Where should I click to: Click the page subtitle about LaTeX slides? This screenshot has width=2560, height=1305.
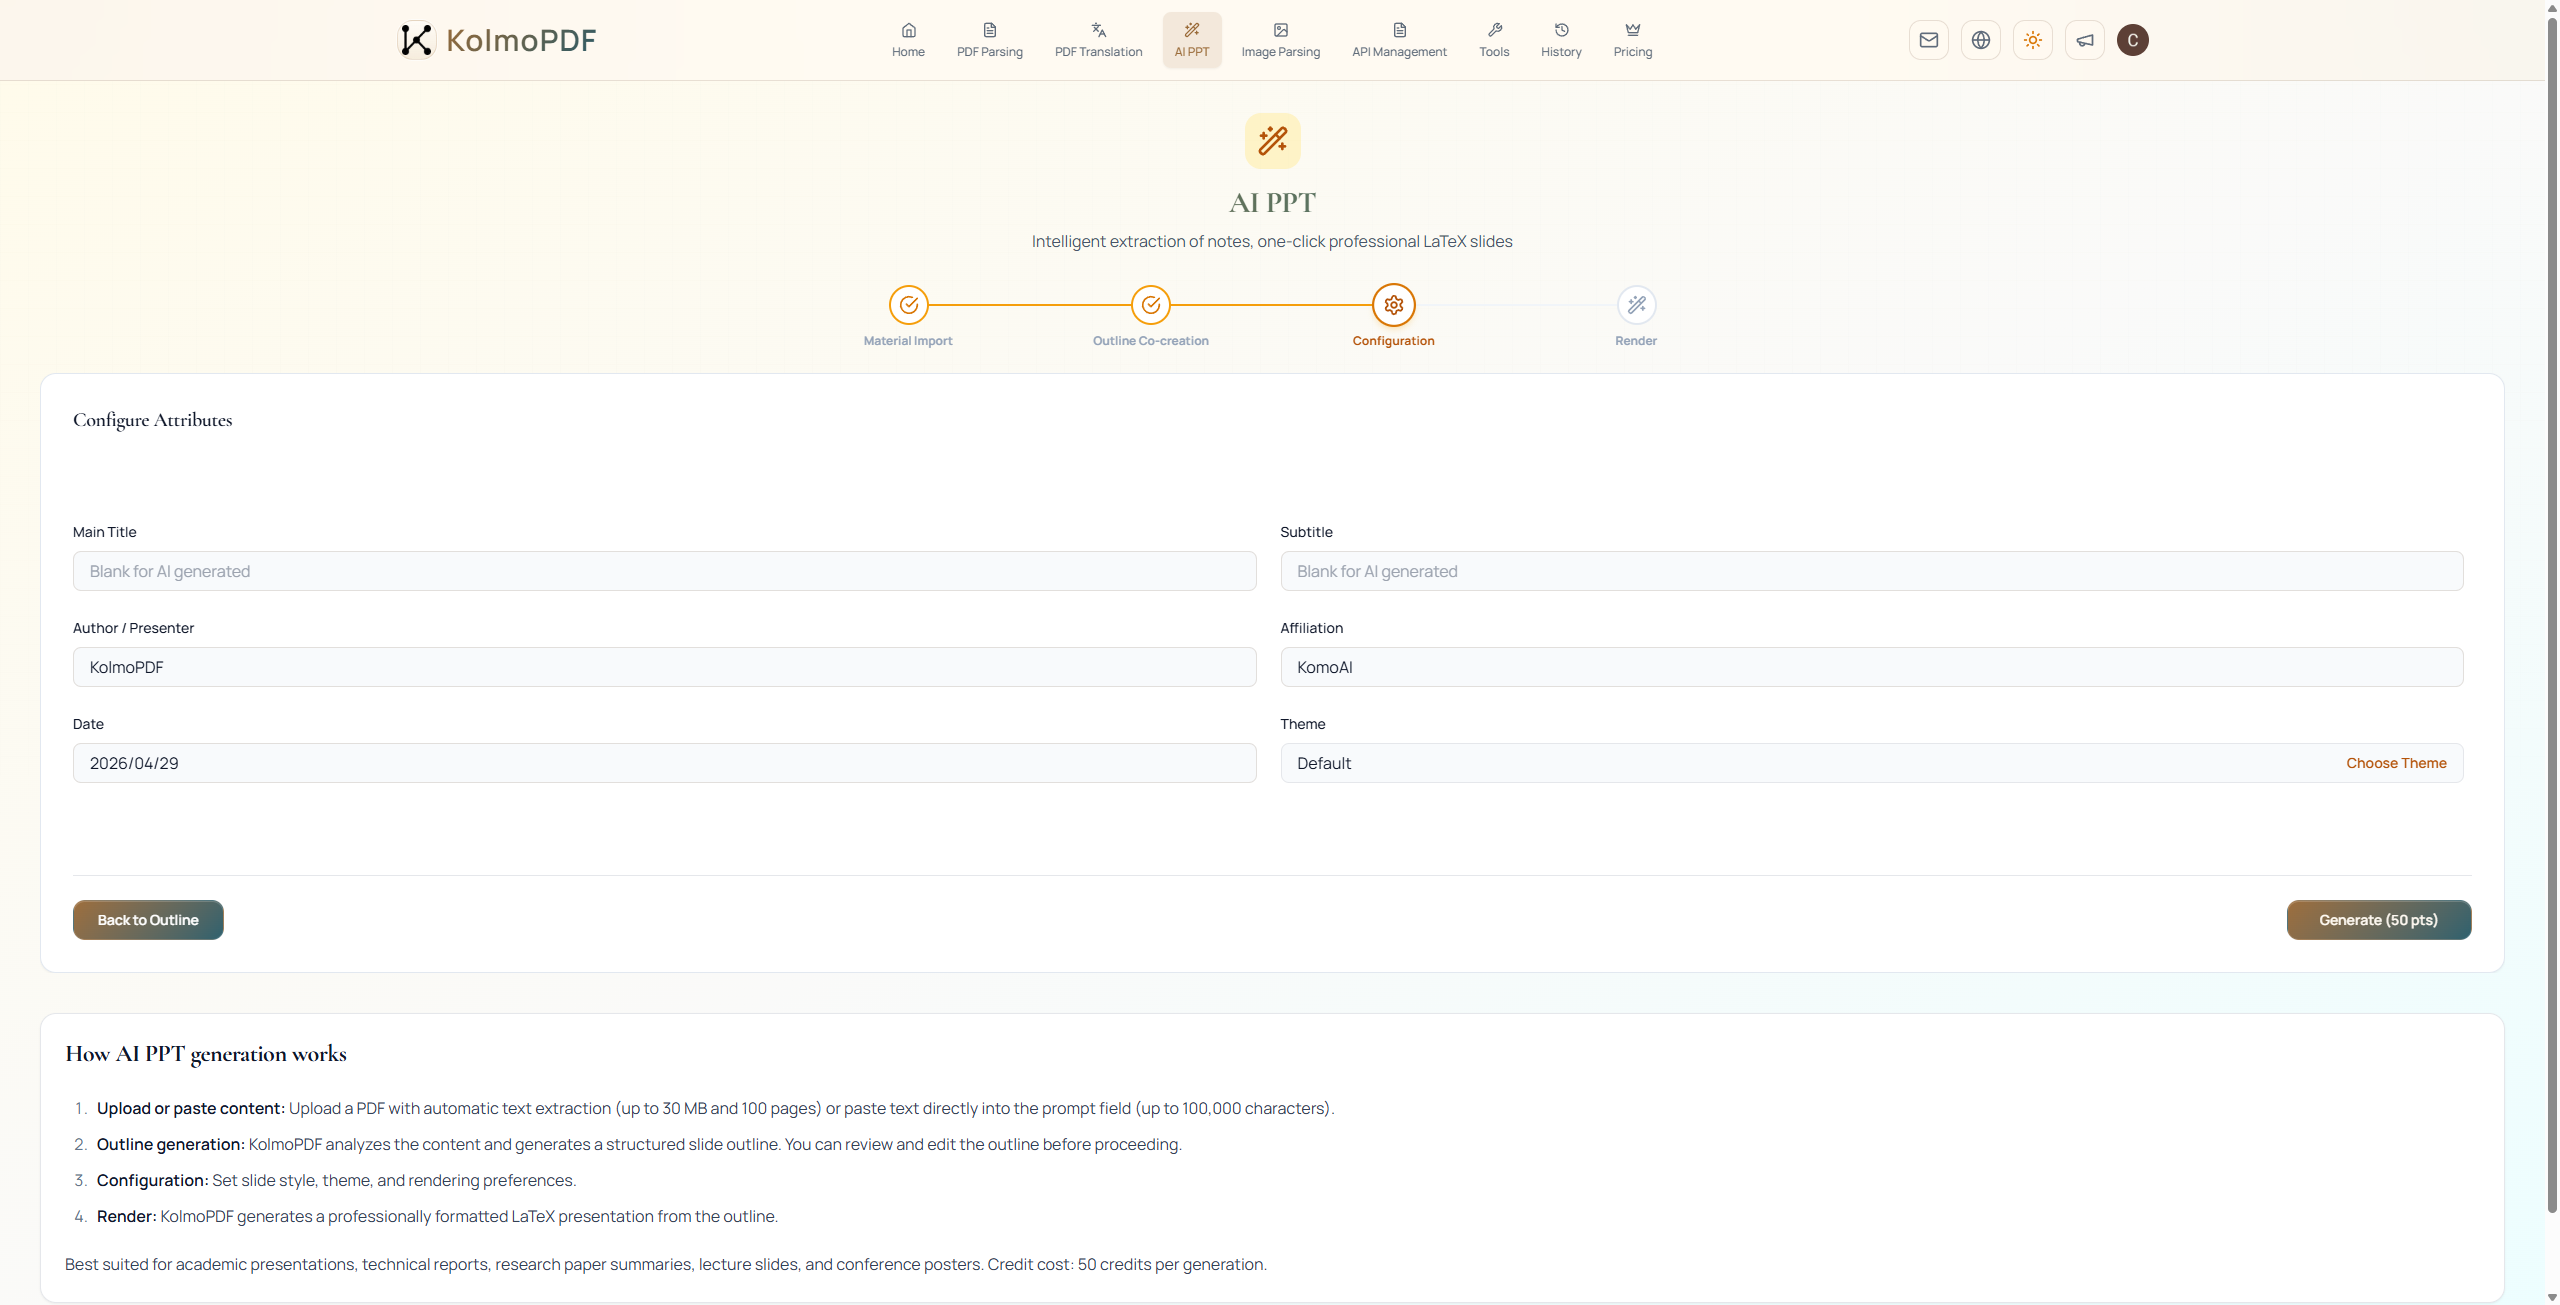click(x=1272, y=242)
